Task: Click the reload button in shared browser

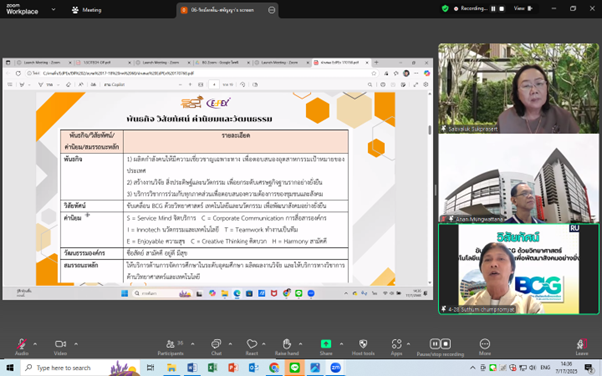Action: pos(18,73)
